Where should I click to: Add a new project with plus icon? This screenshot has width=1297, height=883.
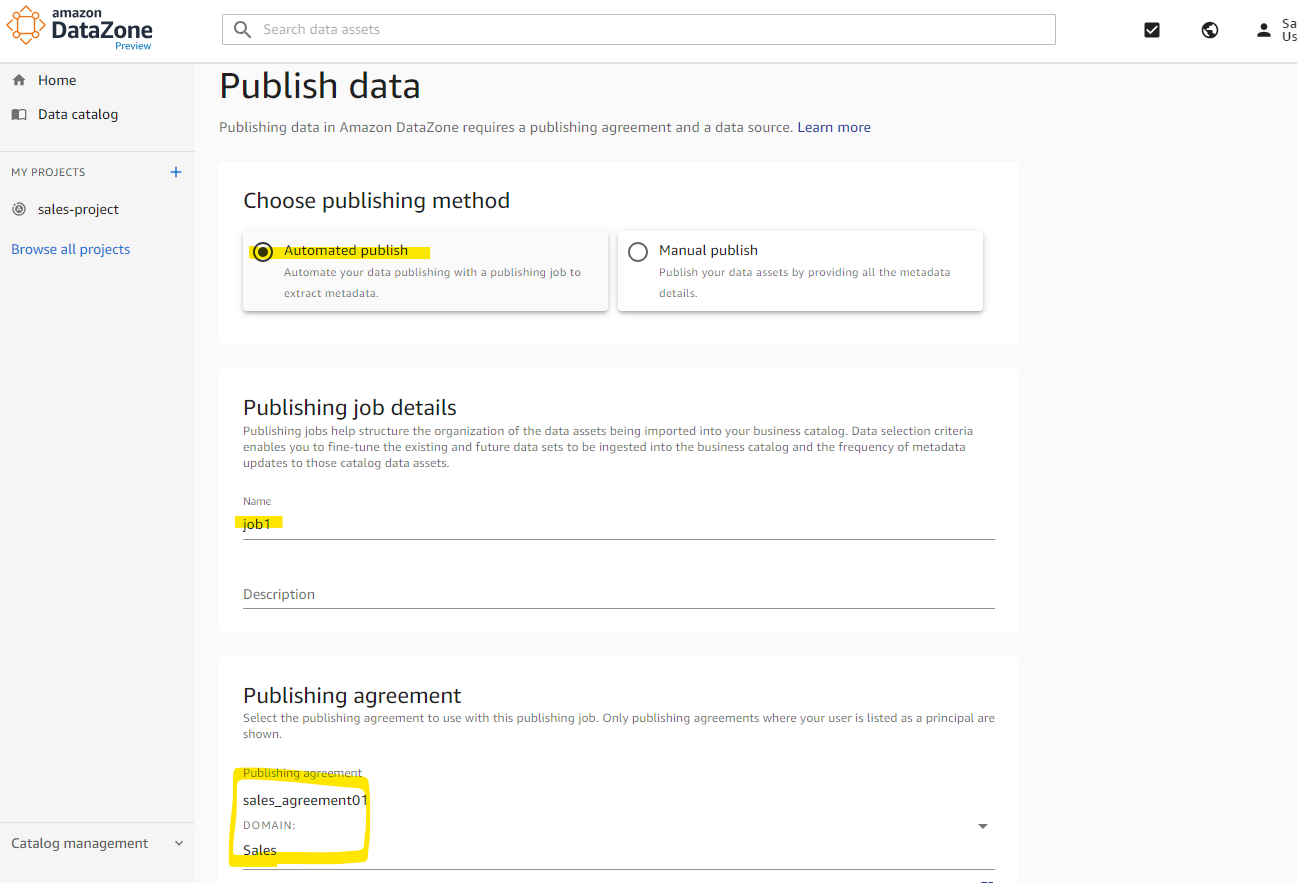176,172
